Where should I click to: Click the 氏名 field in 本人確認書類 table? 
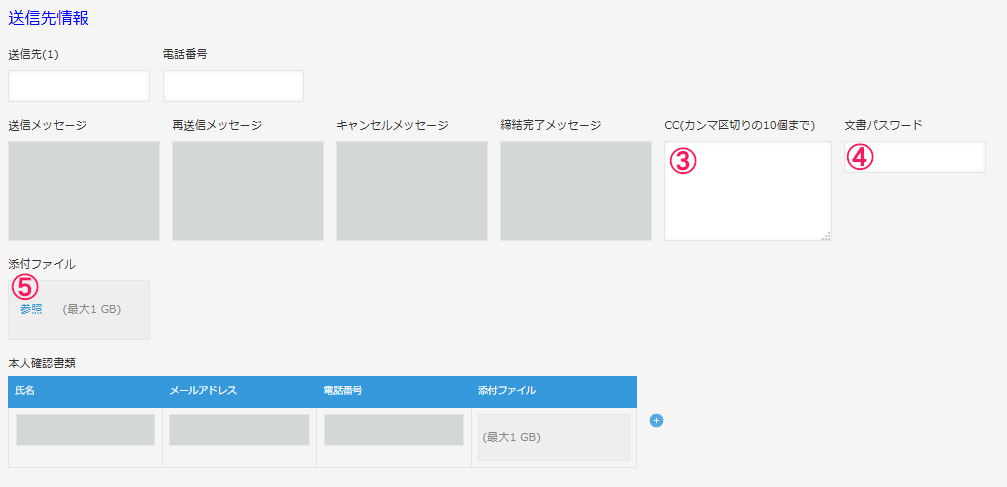point(85,430)
